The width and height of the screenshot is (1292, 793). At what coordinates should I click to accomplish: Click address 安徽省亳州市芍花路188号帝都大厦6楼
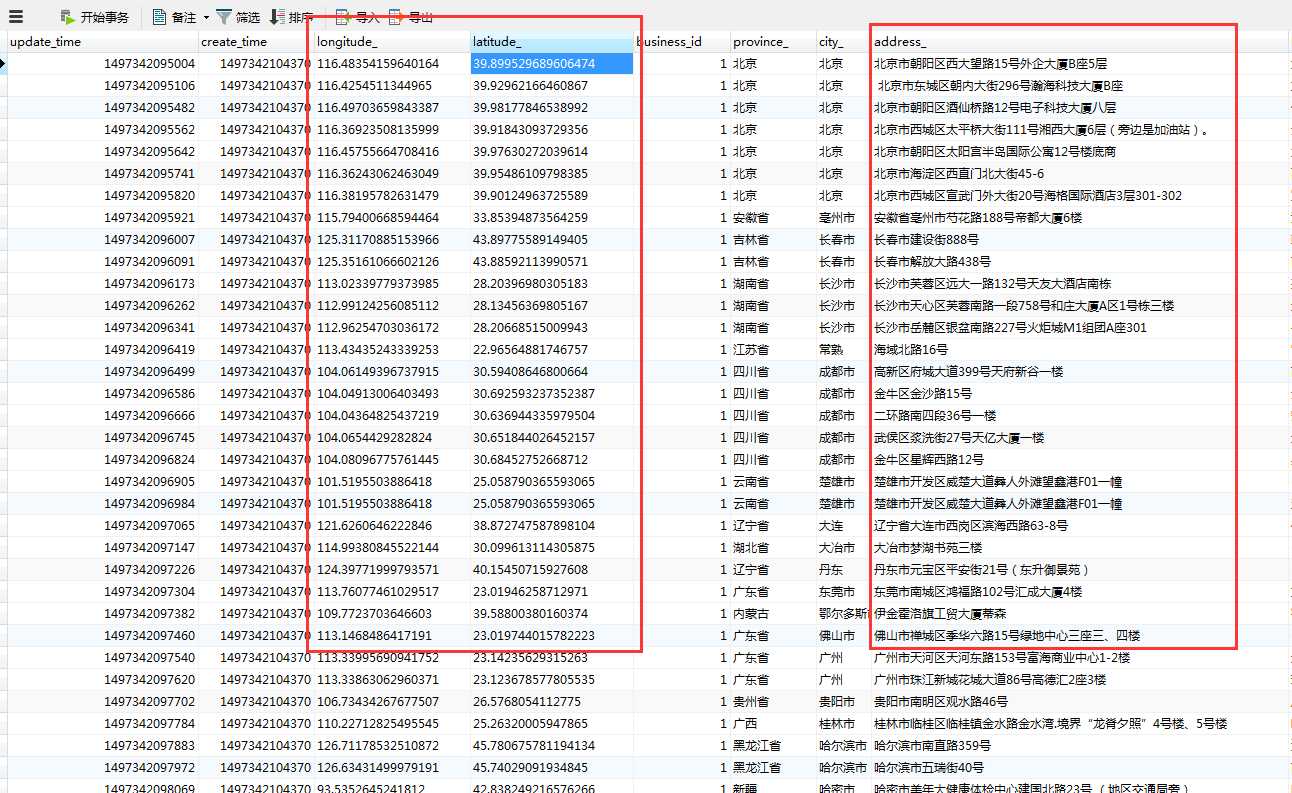point(977,217)
